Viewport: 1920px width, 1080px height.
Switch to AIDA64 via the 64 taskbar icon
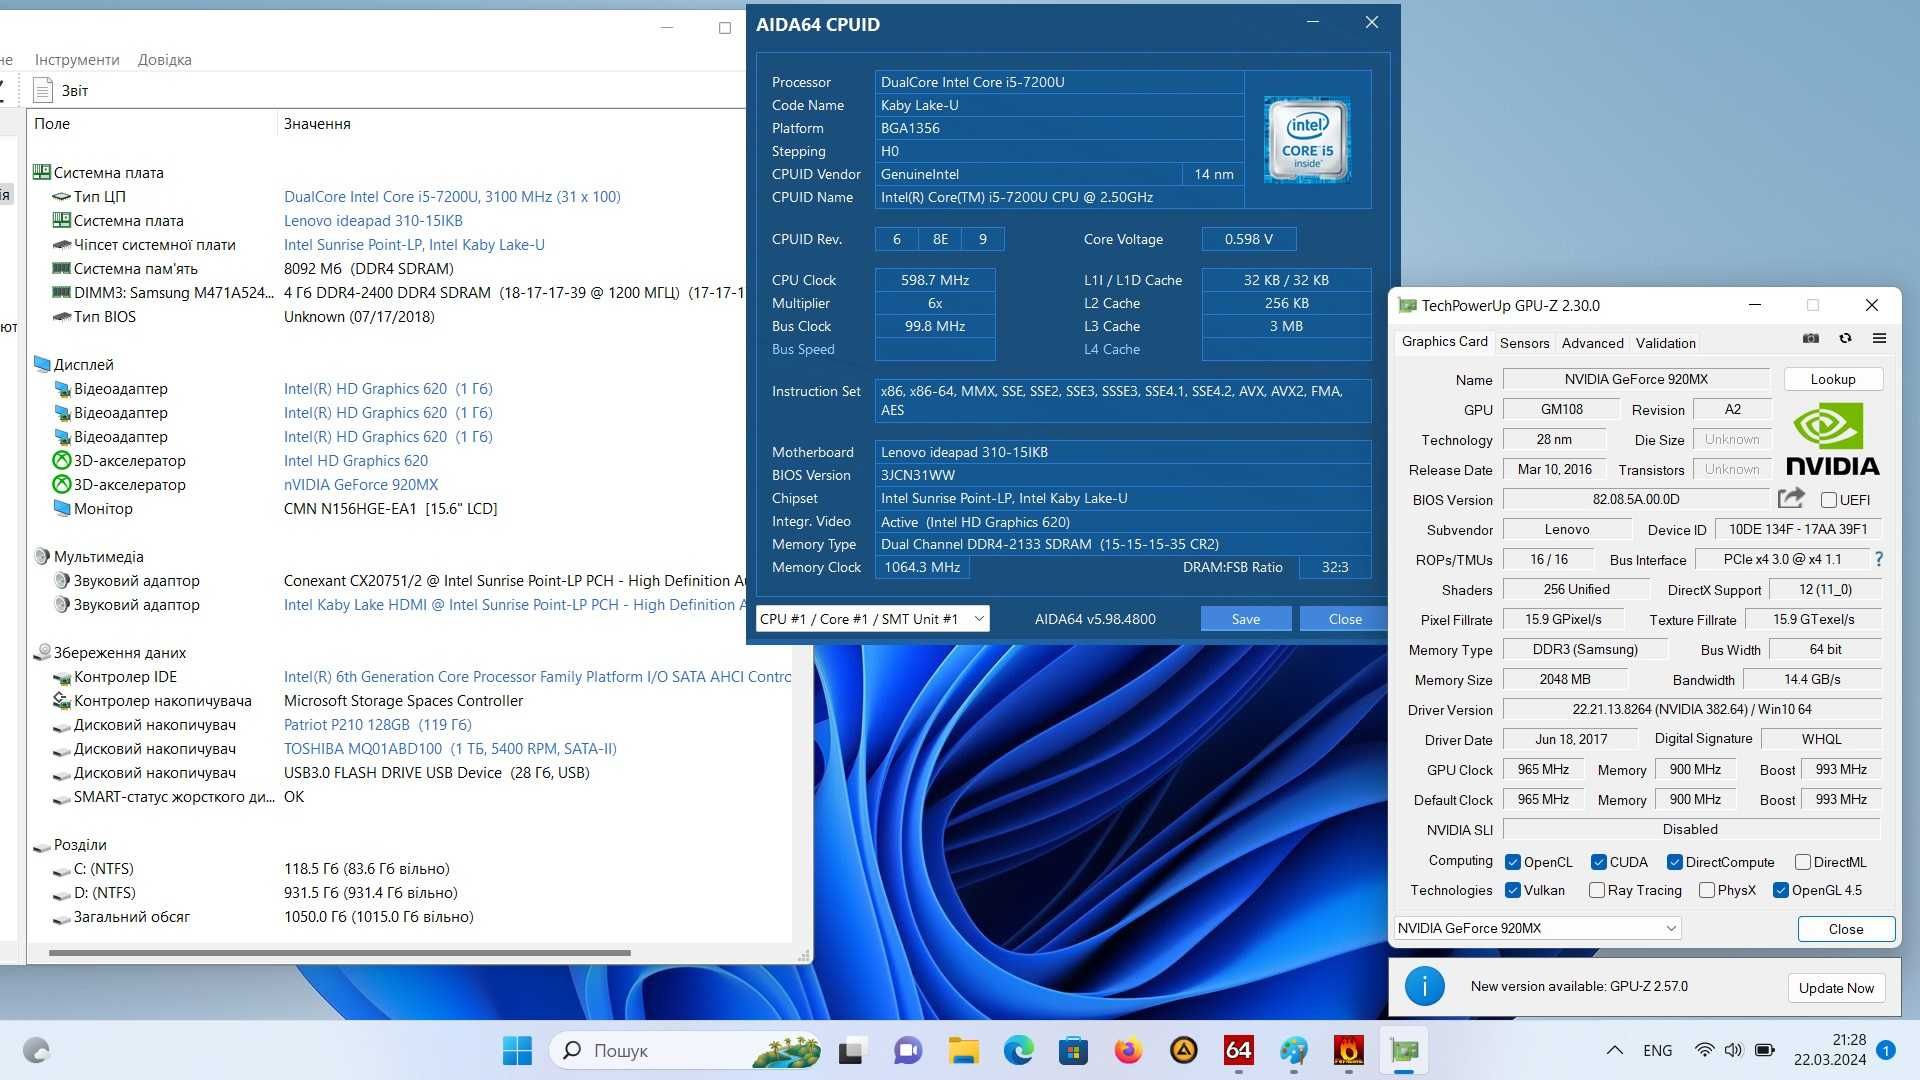(1238, 1050)
